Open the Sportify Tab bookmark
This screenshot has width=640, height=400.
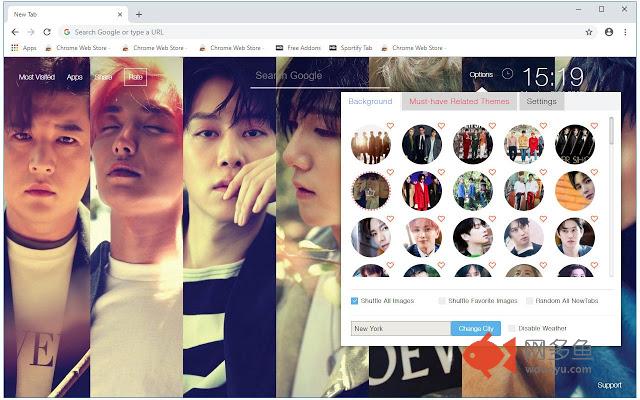pos(351,48)
